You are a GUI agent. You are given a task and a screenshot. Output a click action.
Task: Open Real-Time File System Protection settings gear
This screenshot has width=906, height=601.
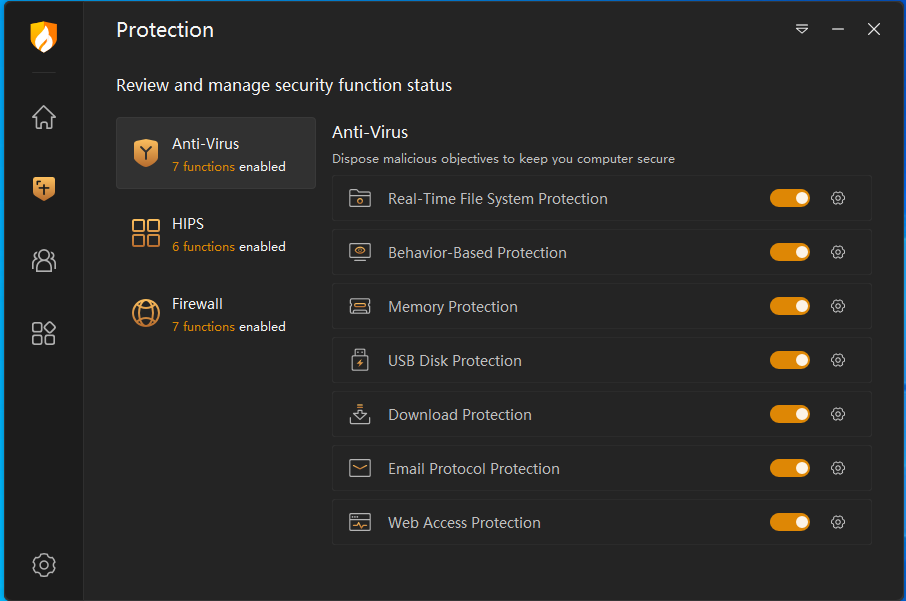(x=838, y=198)
